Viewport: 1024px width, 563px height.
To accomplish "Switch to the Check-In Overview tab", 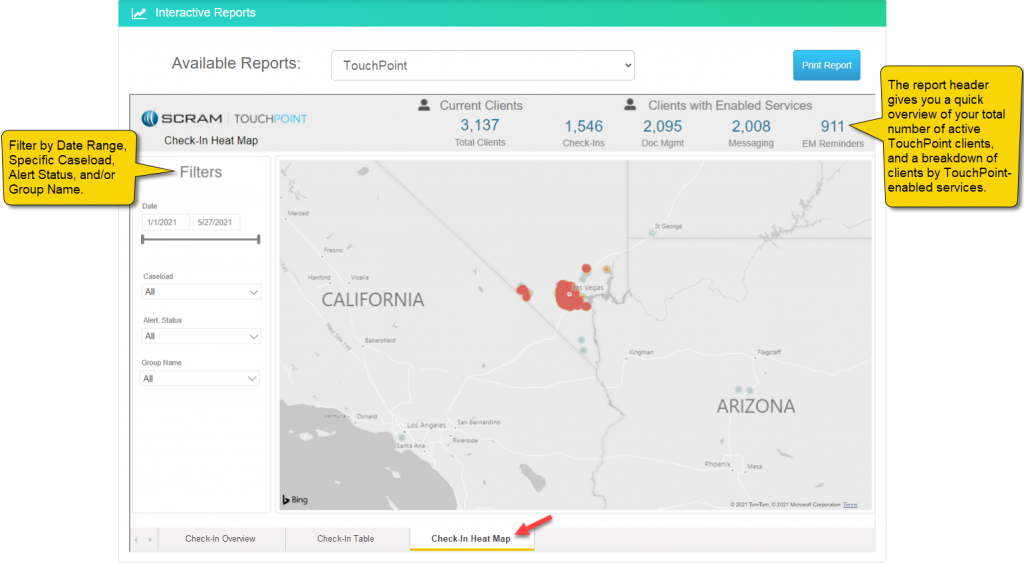I will [x=220, y=539].
